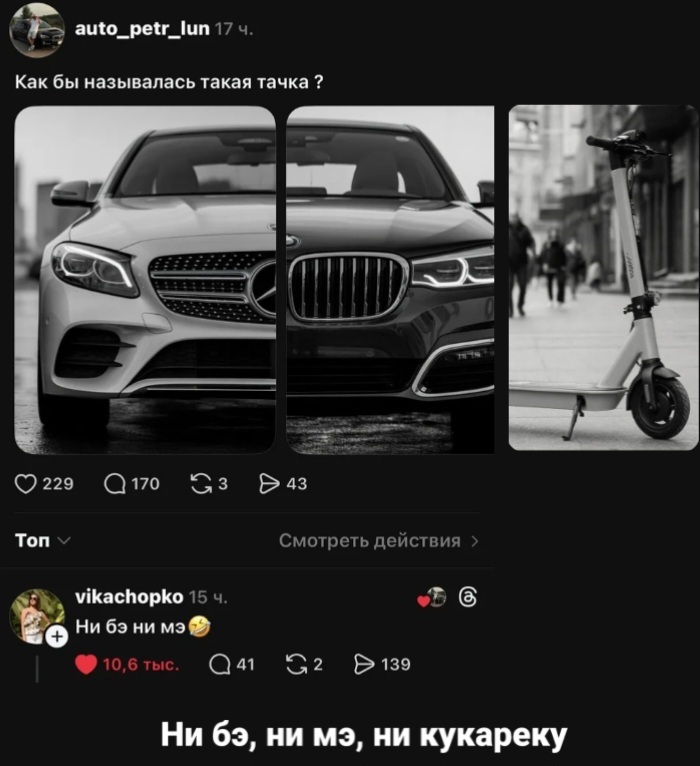This screenshot has width=700, height=766.
Task: Open the vikachopko profile name
Action: click(129, 597)
